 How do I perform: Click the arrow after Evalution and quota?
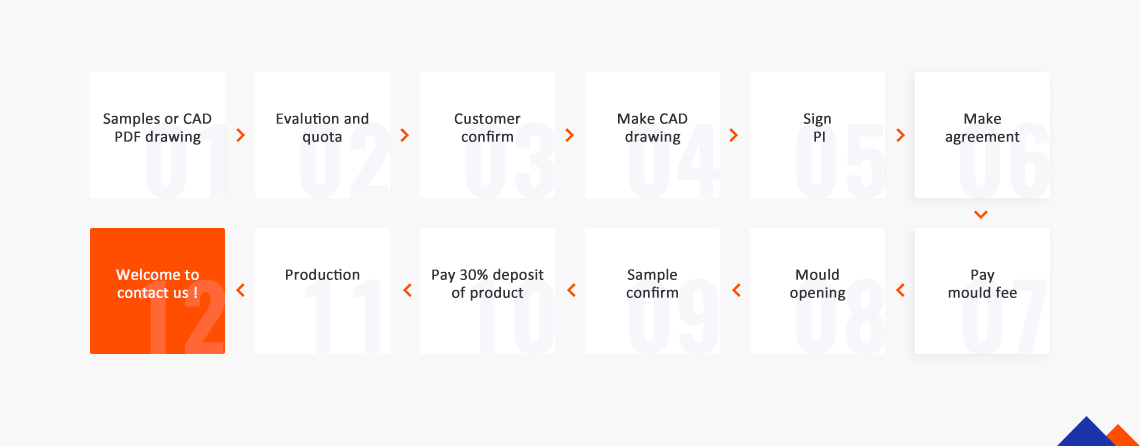point(405,135)
